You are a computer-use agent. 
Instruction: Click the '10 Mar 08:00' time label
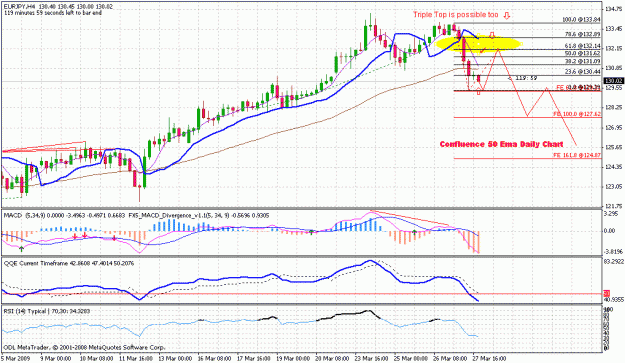pyautogui.click(x=97, y=359)
